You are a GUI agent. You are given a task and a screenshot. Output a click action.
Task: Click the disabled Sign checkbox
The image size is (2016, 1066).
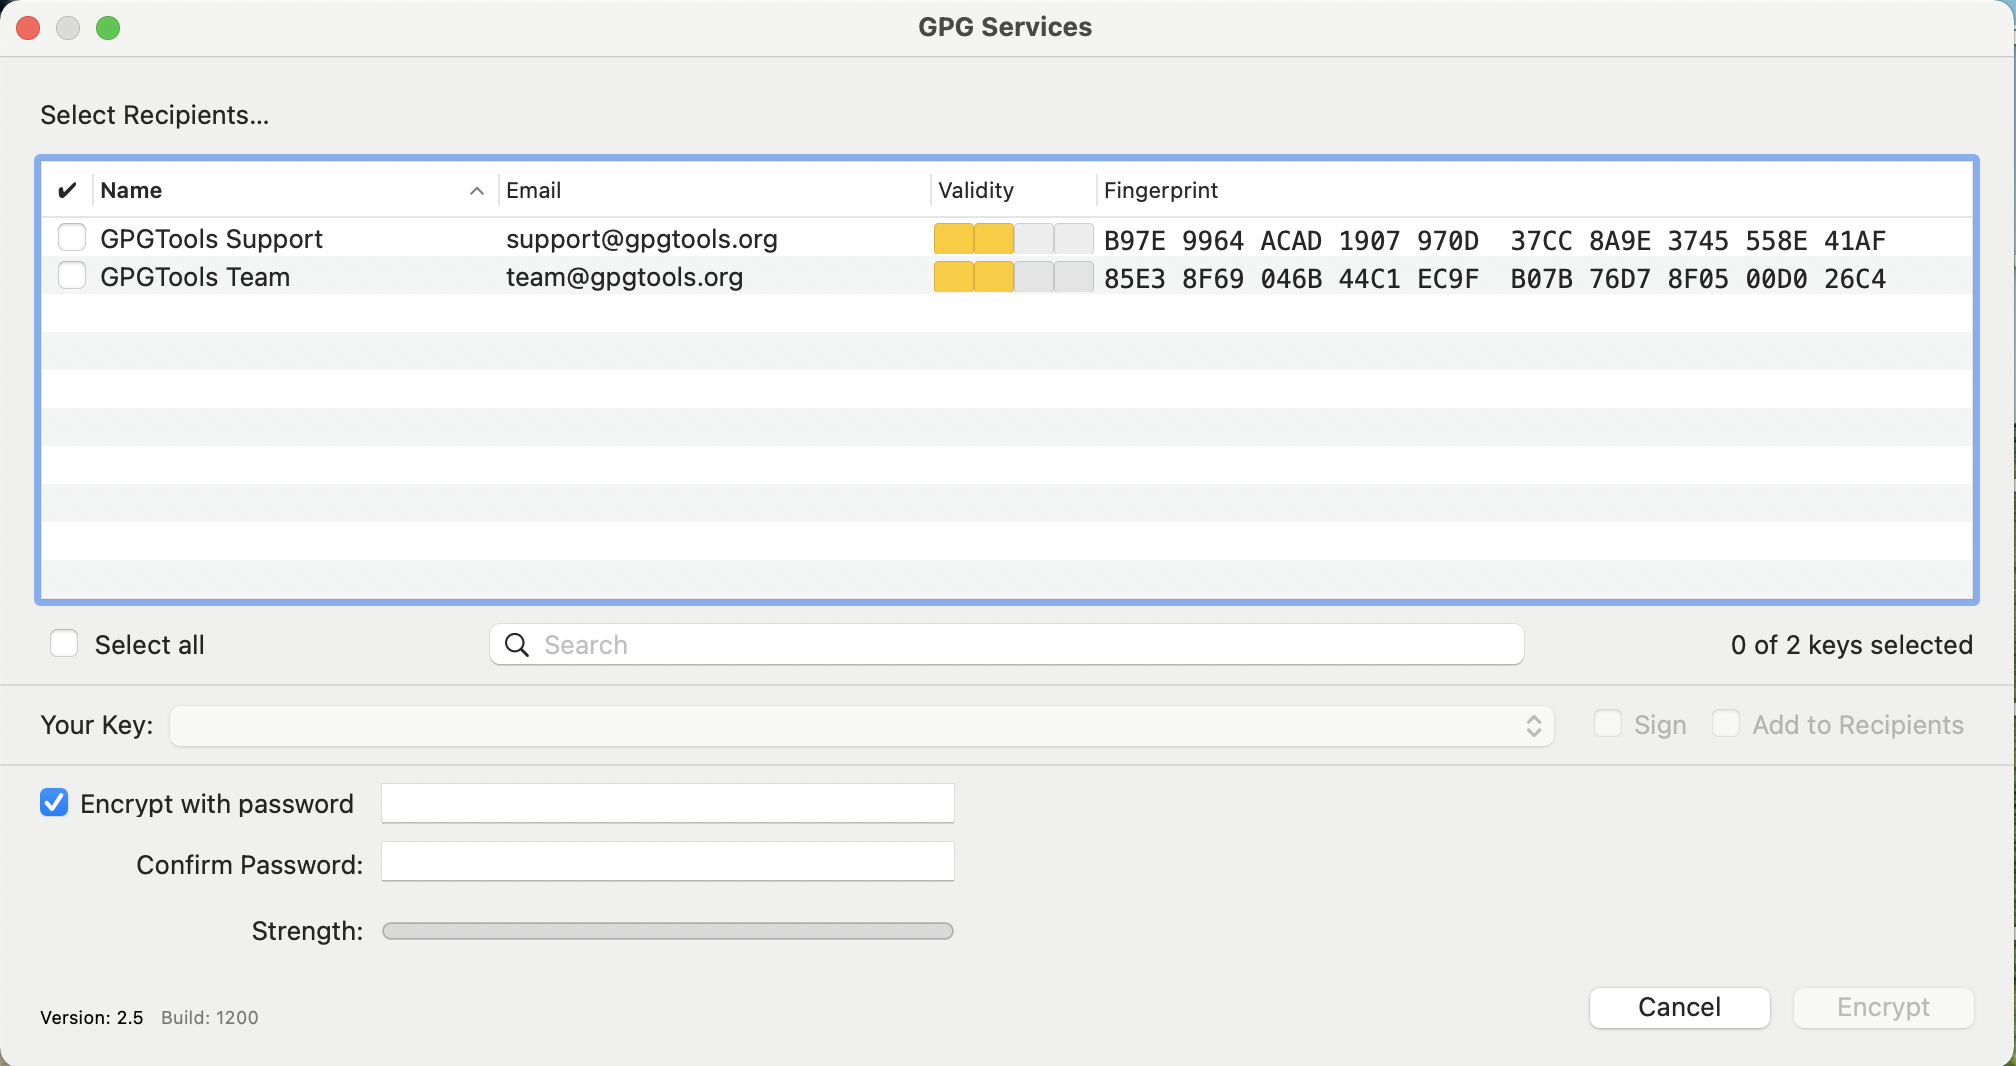pyautogui.click(x=1608, y=724)
